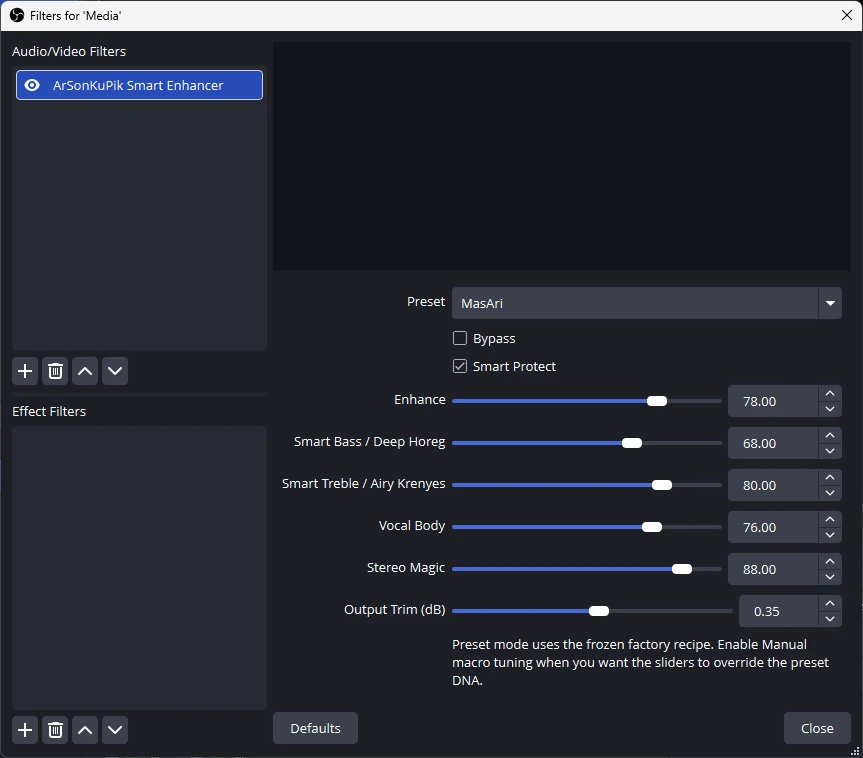Click the Vocal Body value field 76.00

click(773, 527)
